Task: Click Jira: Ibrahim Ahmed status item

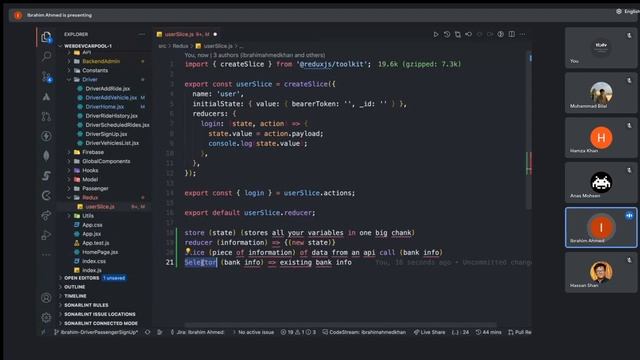Action: pyautogui.click(x=197, y=332)
